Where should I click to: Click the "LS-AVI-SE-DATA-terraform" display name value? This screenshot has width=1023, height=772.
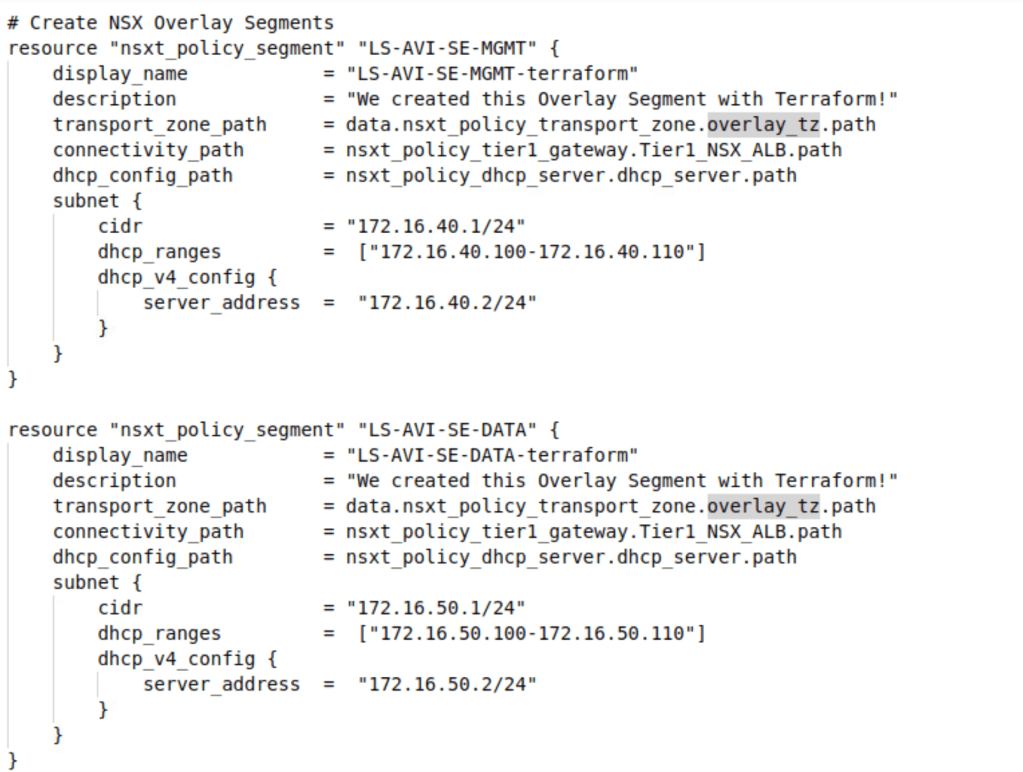pos(492,455)
